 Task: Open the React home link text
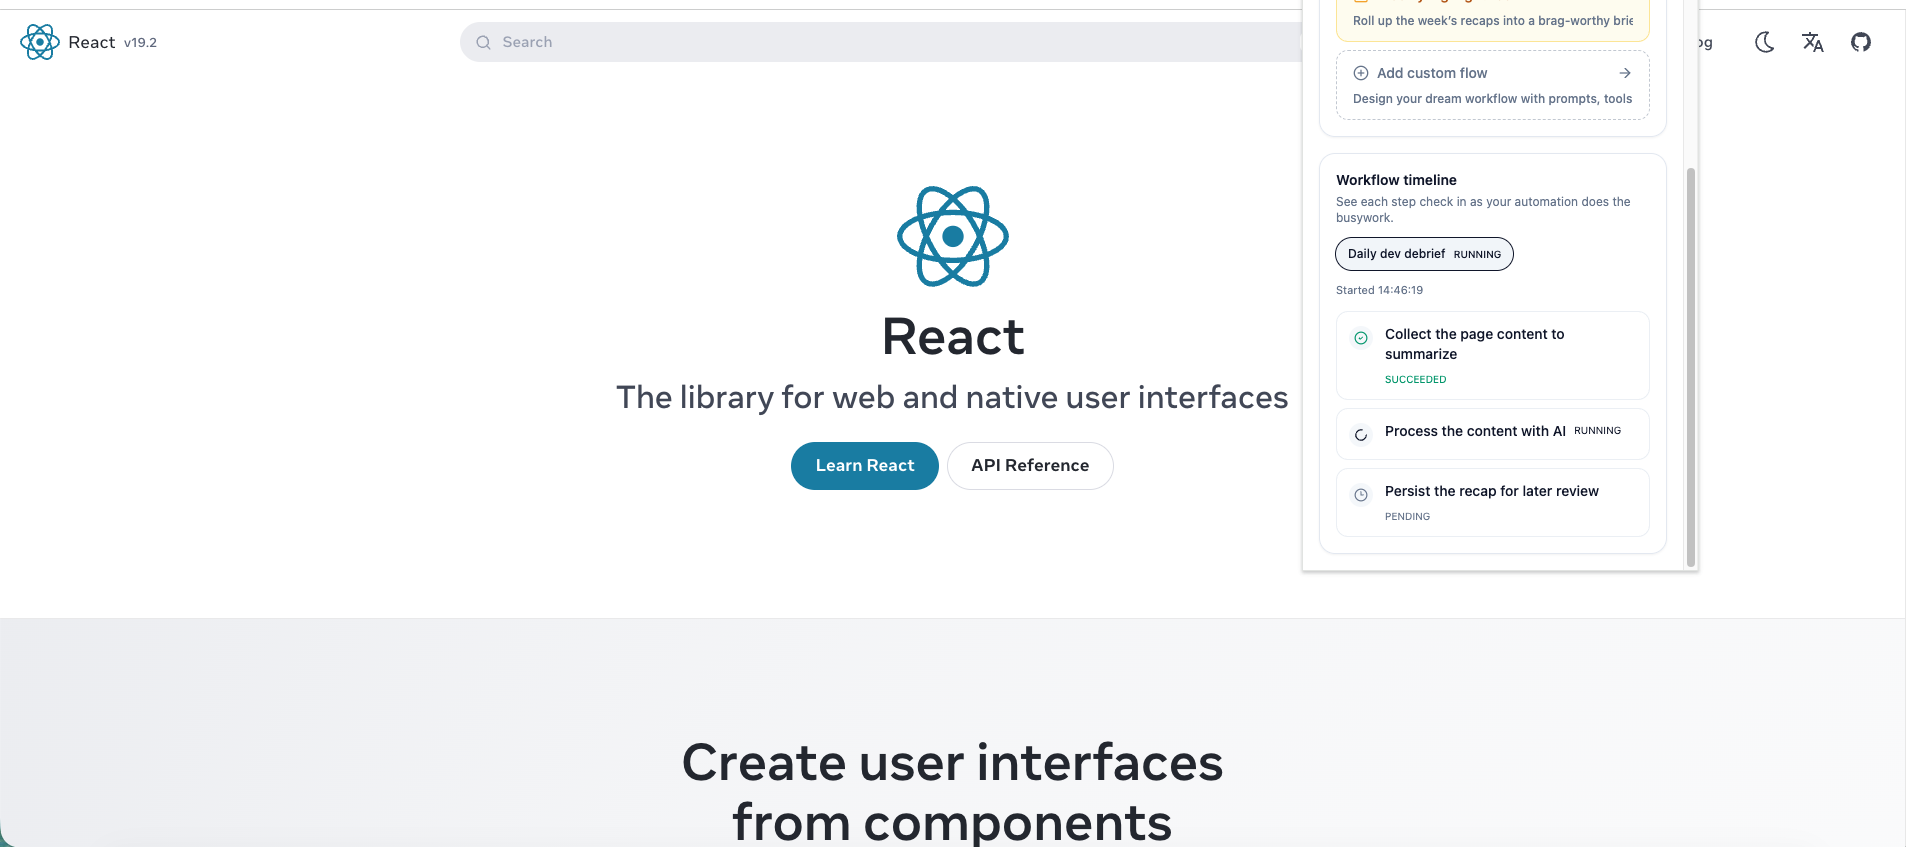tap(92, 42)
